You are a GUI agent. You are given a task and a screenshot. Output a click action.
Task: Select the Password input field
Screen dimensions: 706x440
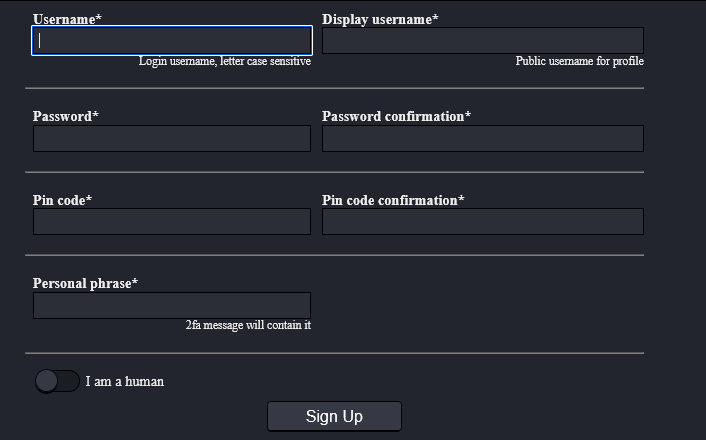point(172,139)
